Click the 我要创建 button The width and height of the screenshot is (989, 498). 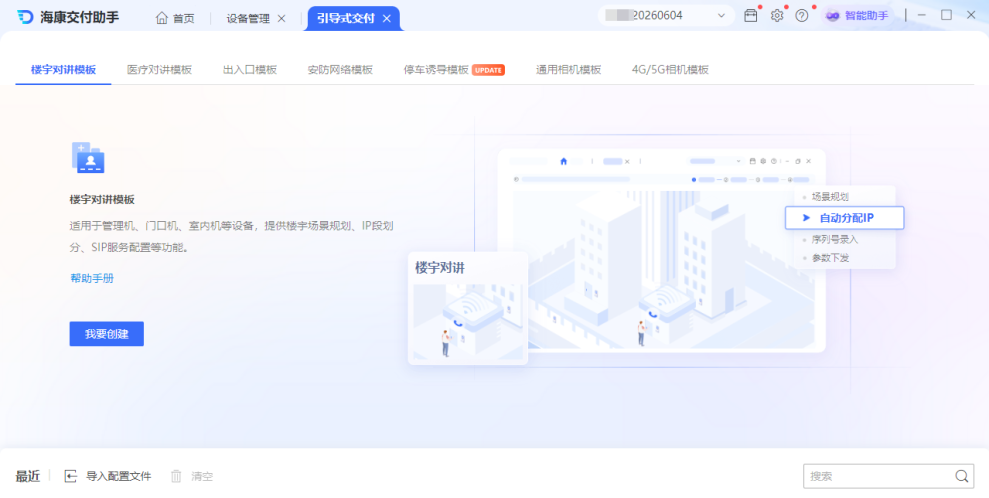click(107, 334)
